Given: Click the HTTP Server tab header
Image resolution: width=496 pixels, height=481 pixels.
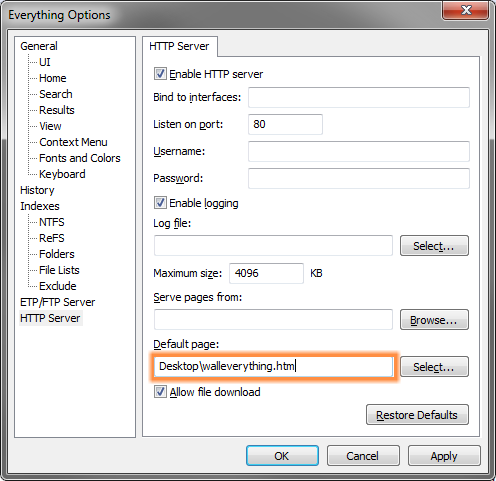Looking at the screenshot, I should pos(179,46).
